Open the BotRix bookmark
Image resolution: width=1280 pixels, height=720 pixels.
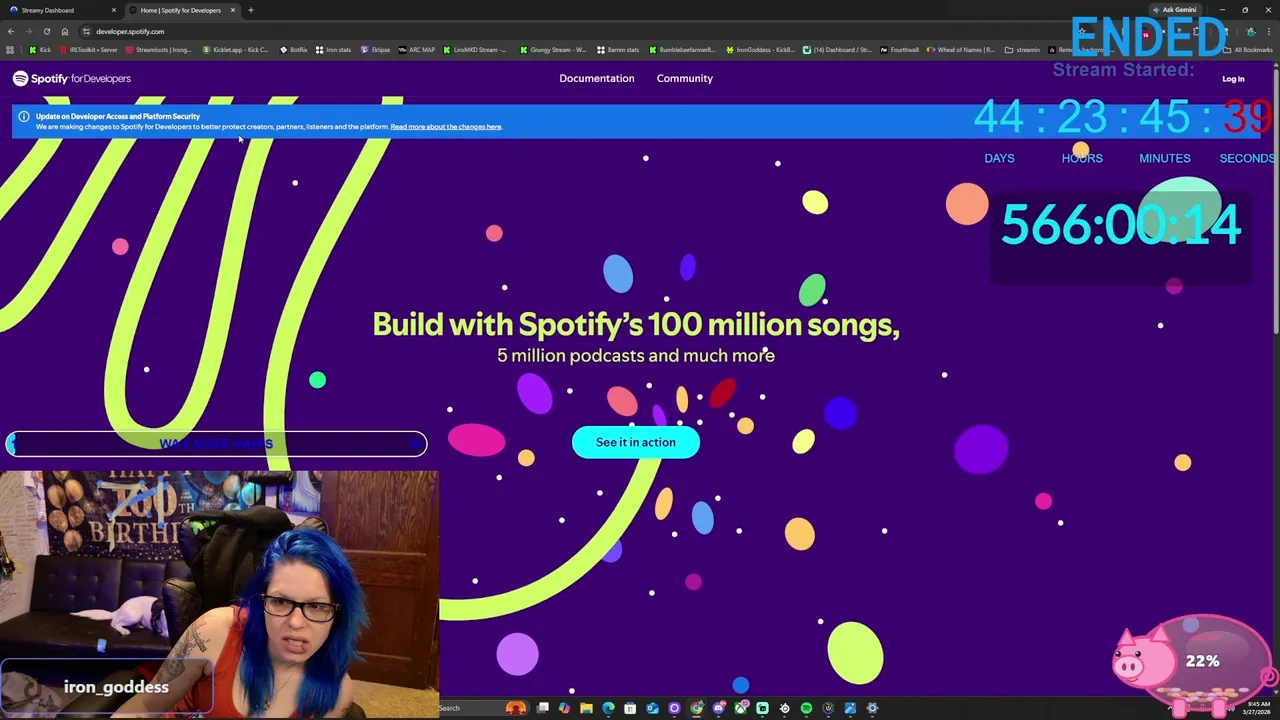293,49
